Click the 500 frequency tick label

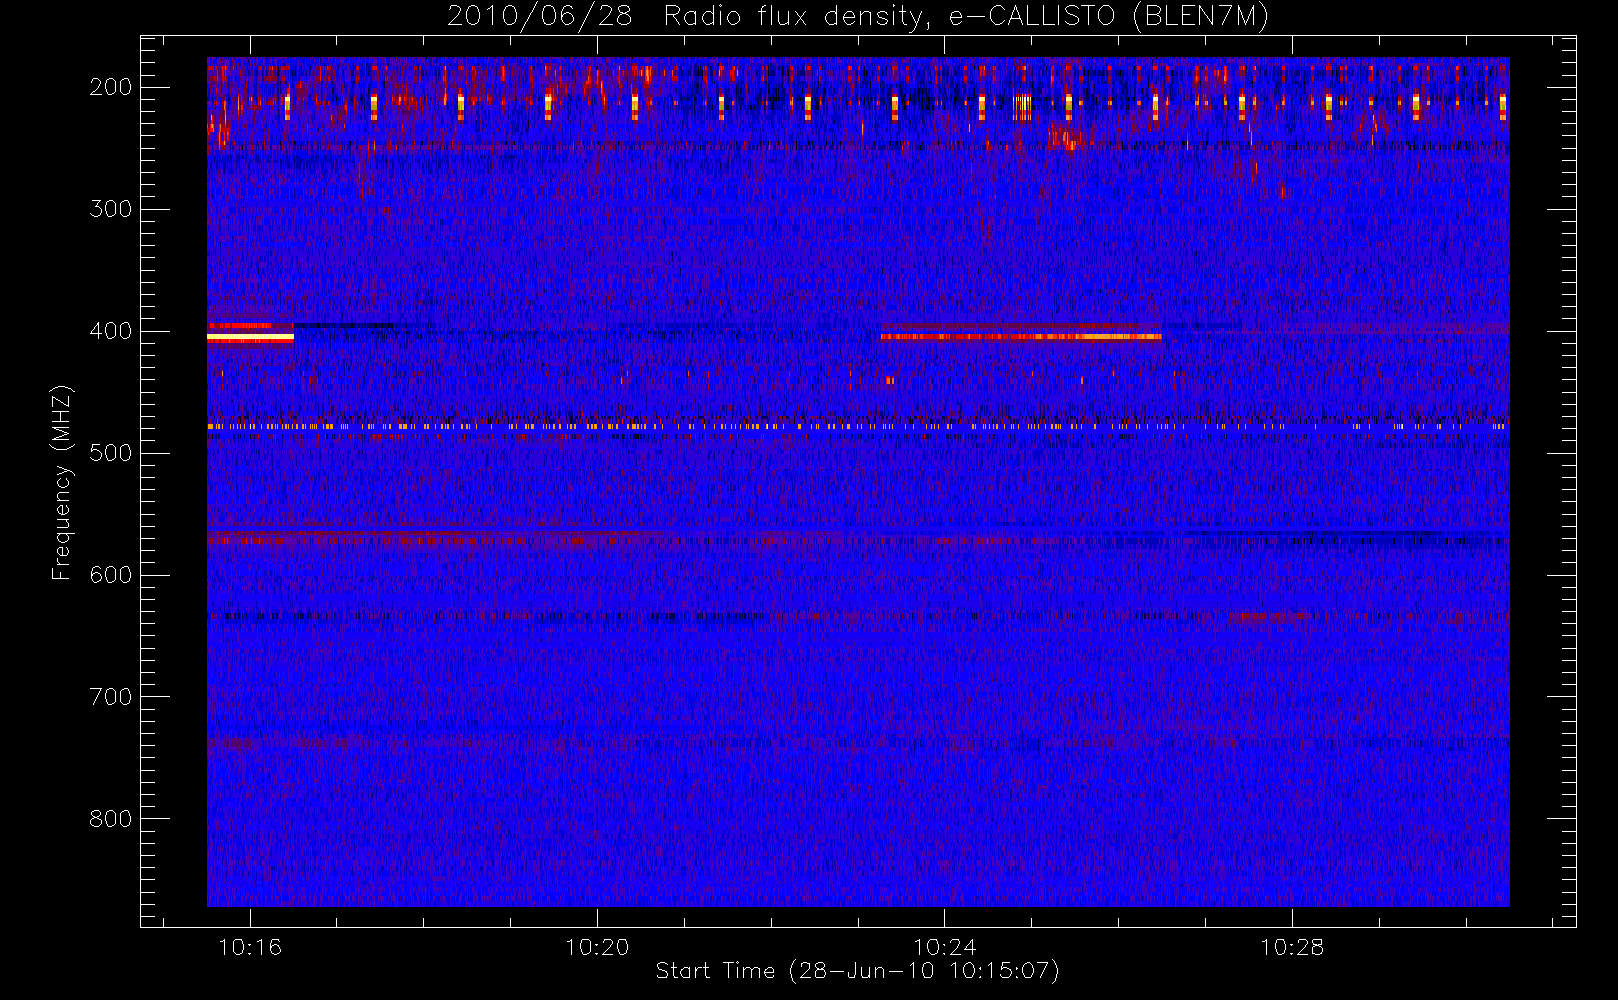click(x=111, y=453)
